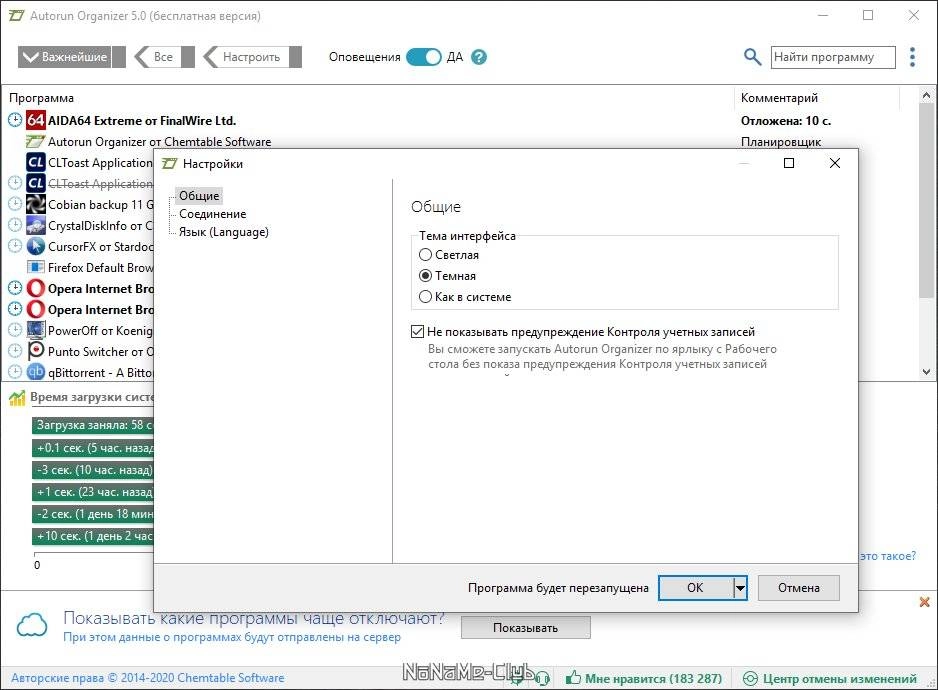938x690 pixels.
Task: Click the CrystalDiskInfo program icon
Action: 35,226
